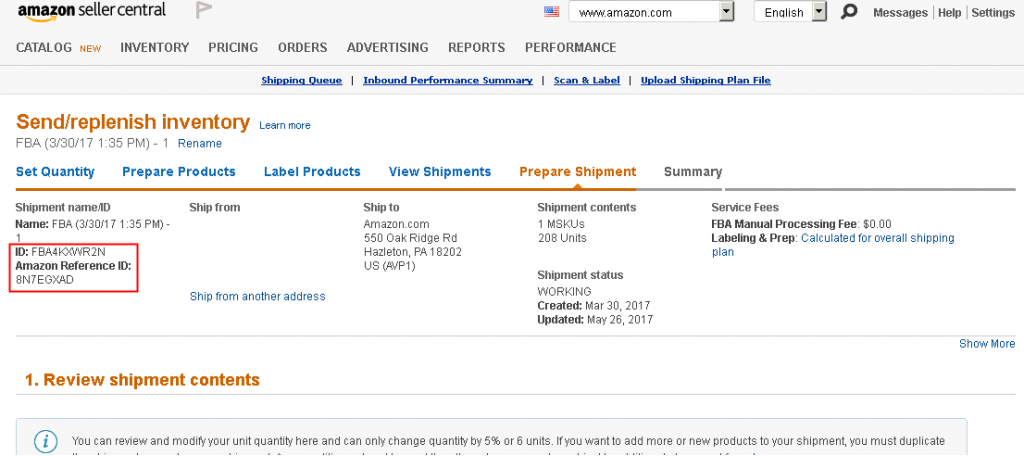Open the Reports menu

point(476,47)
